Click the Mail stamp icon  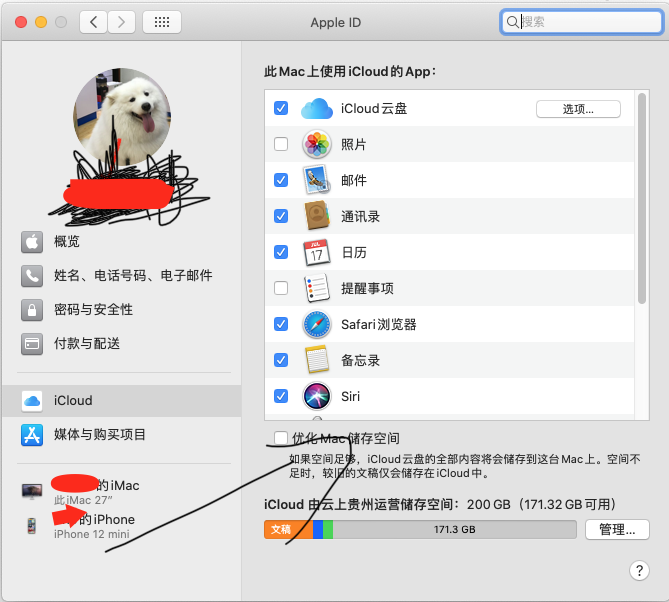[x=317, y=180]
